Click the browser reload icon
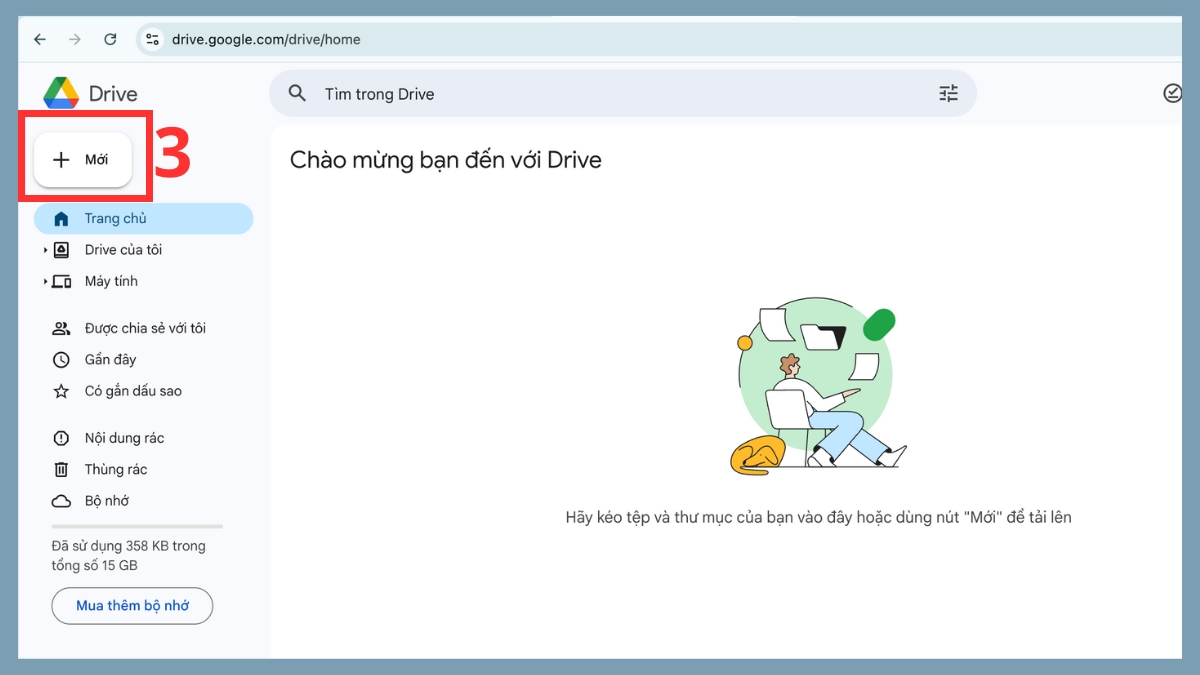1200x675 pixels. coord(111,39)
